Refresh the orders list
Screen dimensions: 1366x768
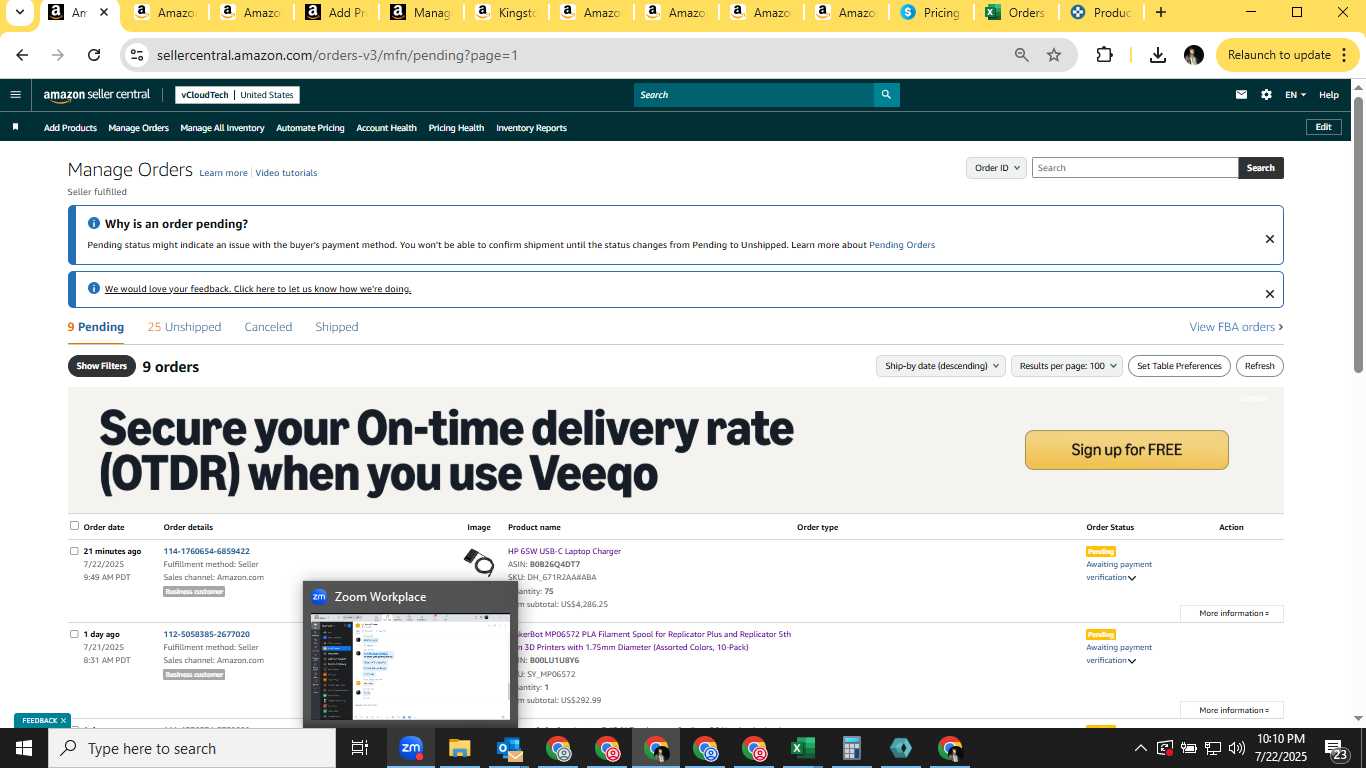(x=1259, y=366)
